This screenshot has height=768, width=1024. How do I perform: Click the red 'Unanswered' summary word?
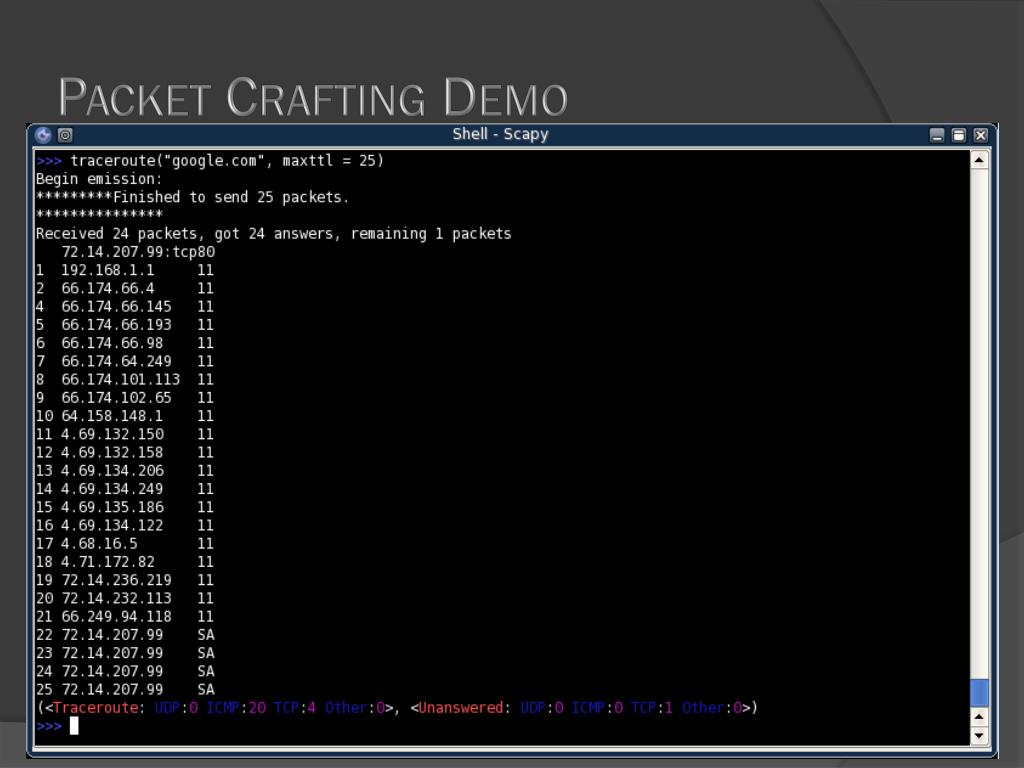pyautogui.click(x=460, y=708)
